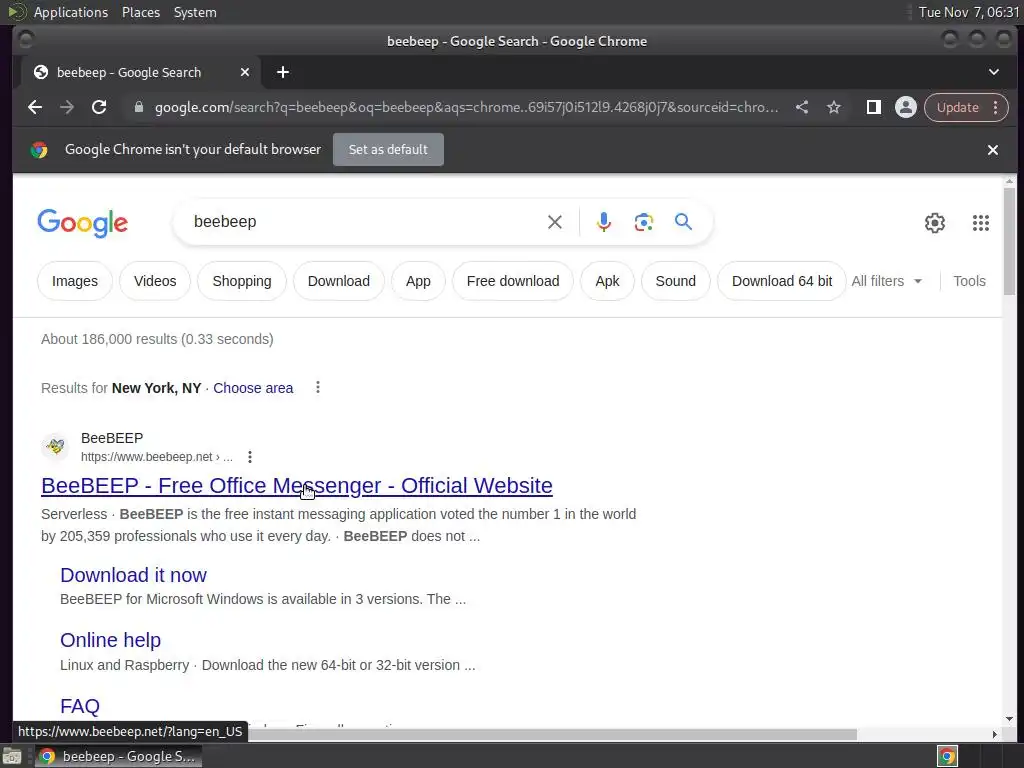Select the Apk filter chip
1024x768 pixels.
607,281
